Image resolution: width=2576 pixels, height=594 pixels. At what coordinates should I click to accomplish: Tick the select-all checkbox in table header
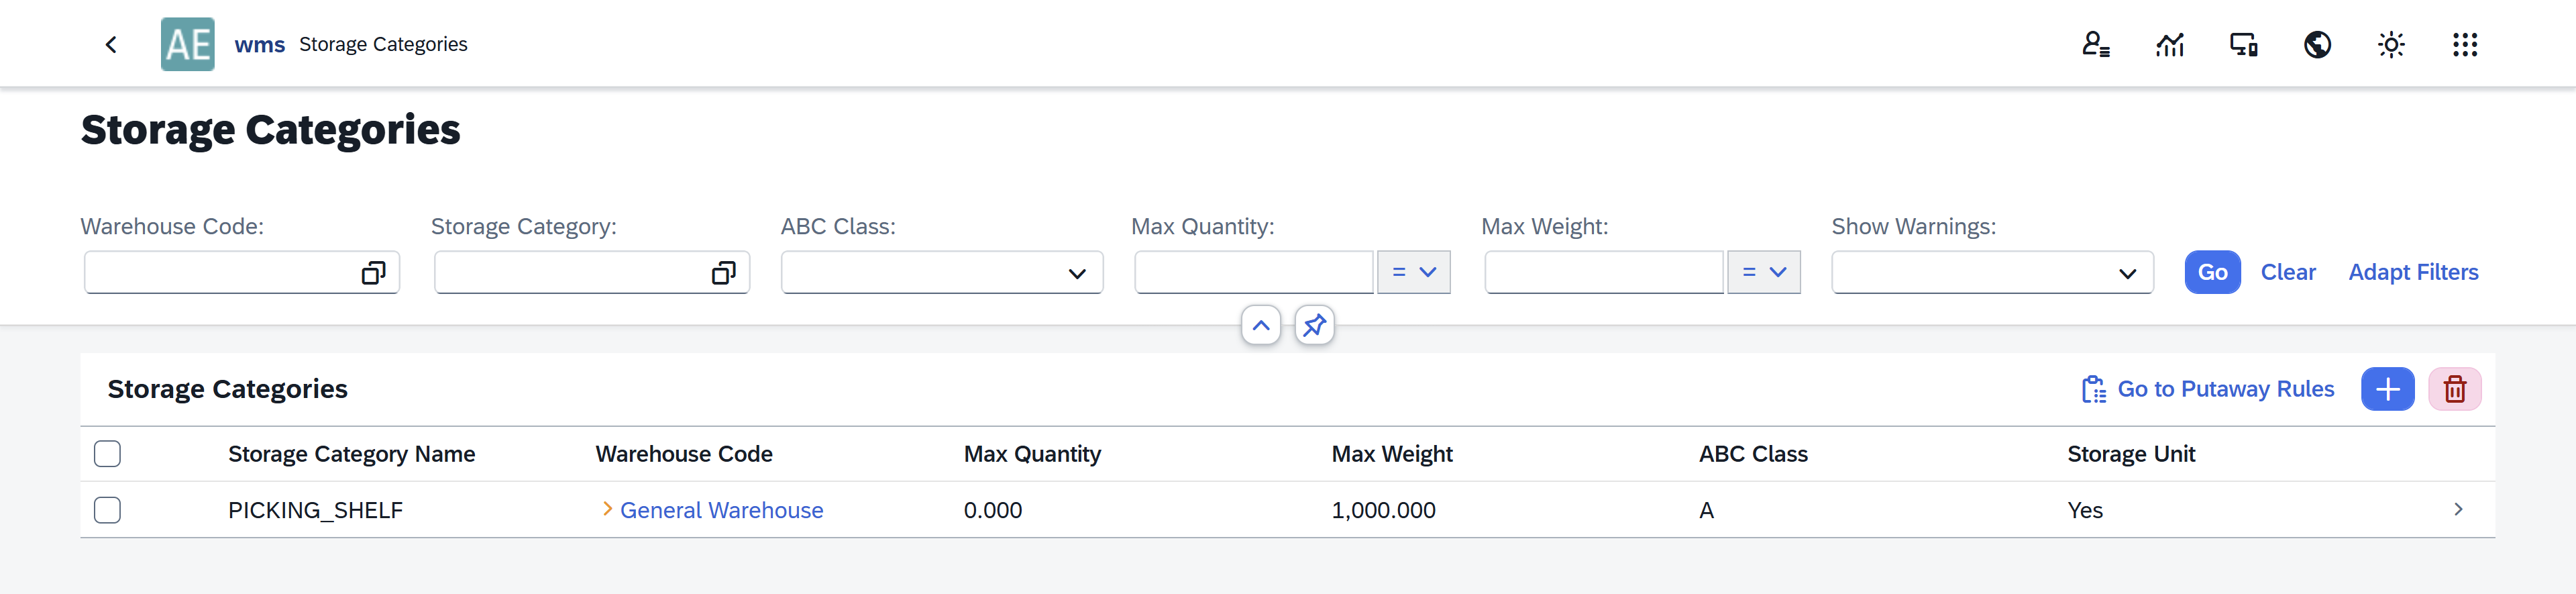tap(107, 454)
